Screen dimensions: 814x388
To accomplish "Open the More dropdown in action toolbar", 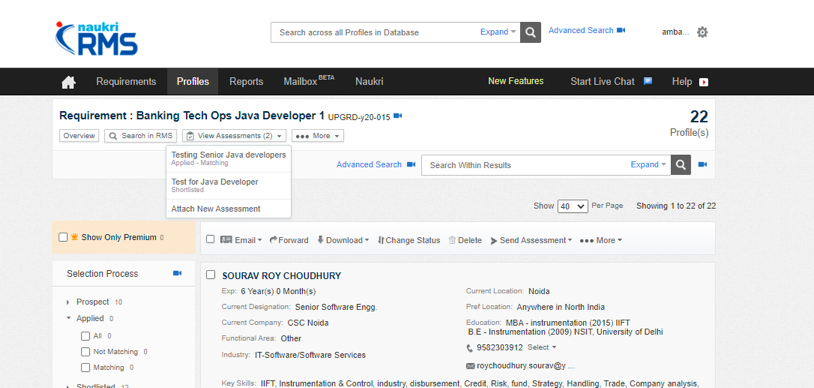I will click(x=601, y=240).
